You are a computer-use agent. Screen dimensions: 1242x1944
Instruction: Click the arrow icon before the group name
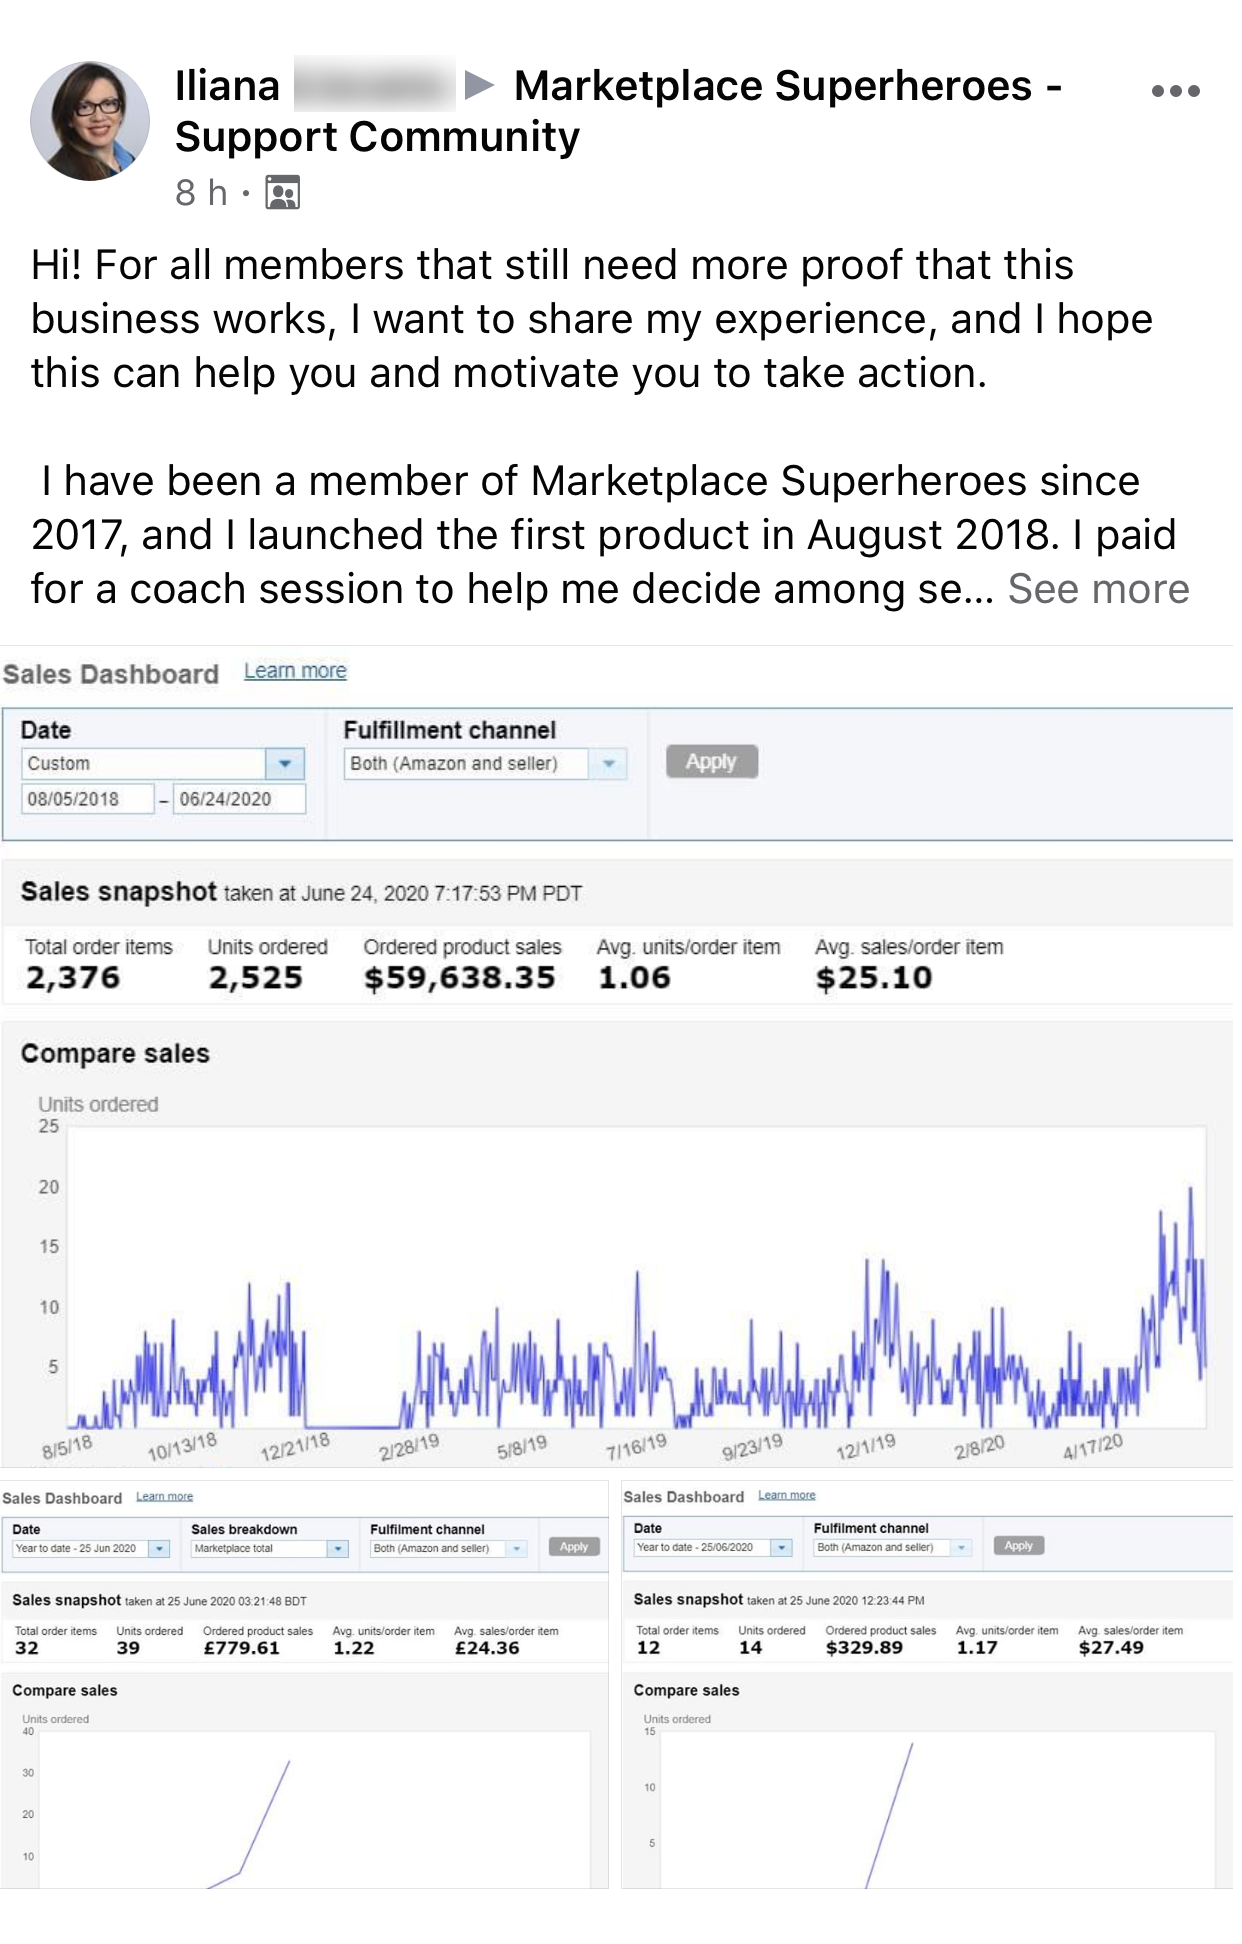(x=480, y=86)
